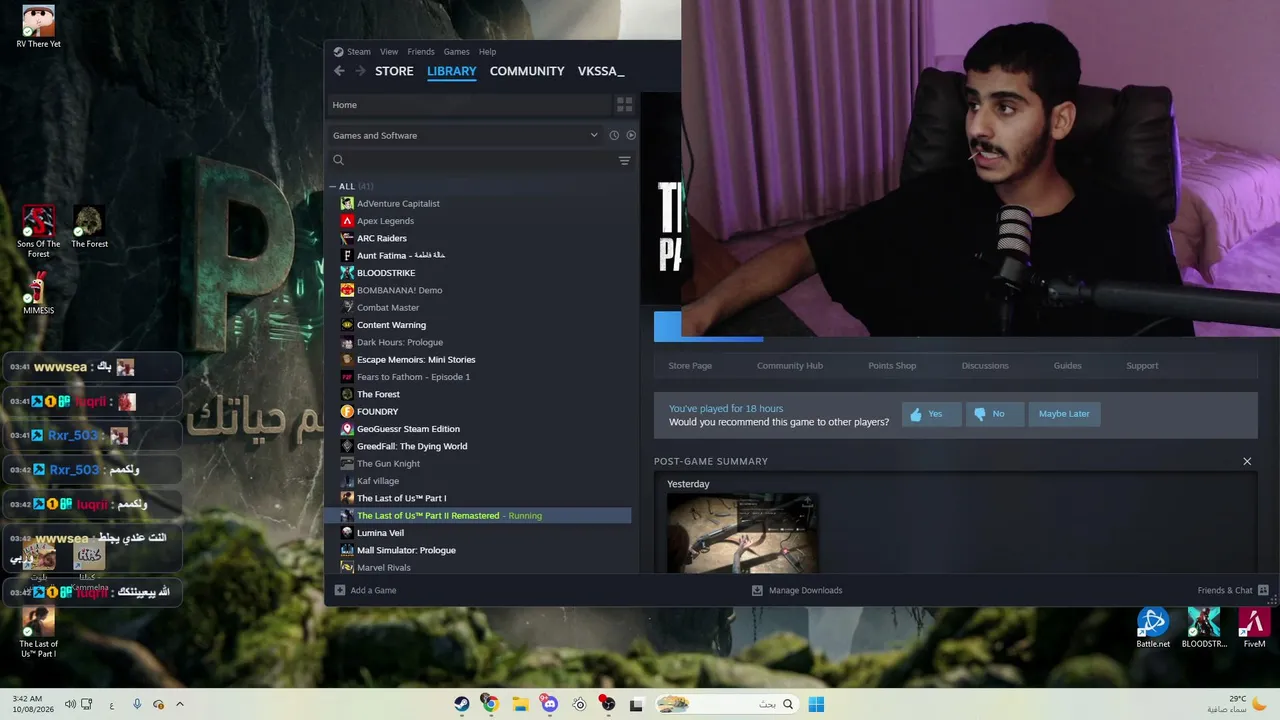
Task: Click the volume speaker icon in taskbar
Action: pyautogui.click(x=70, y=704)
